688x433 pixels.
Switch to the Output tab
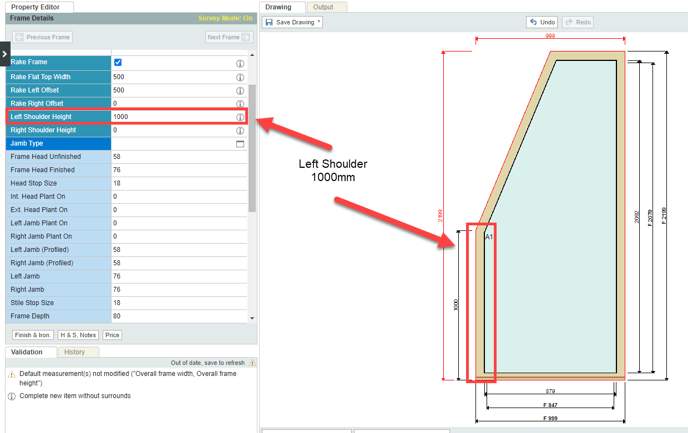(323, 7)
